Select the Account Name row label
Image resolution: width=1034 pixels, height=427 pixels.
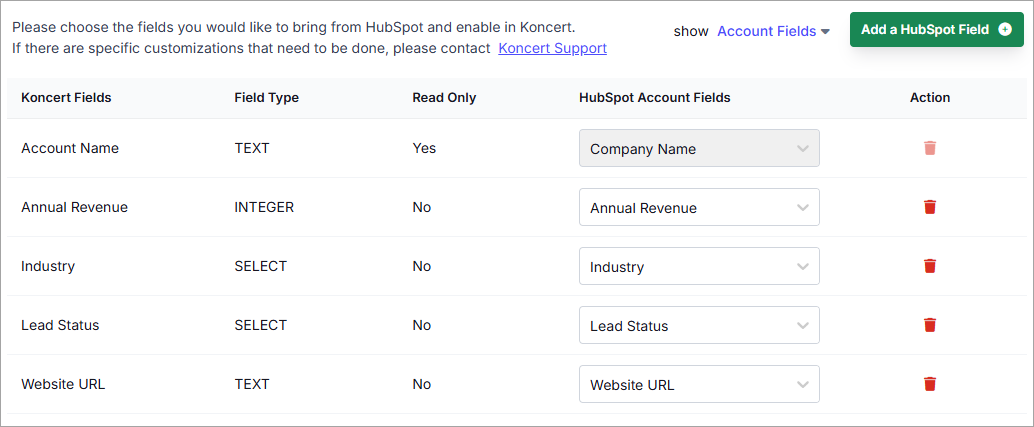click(x=70, y=148)
